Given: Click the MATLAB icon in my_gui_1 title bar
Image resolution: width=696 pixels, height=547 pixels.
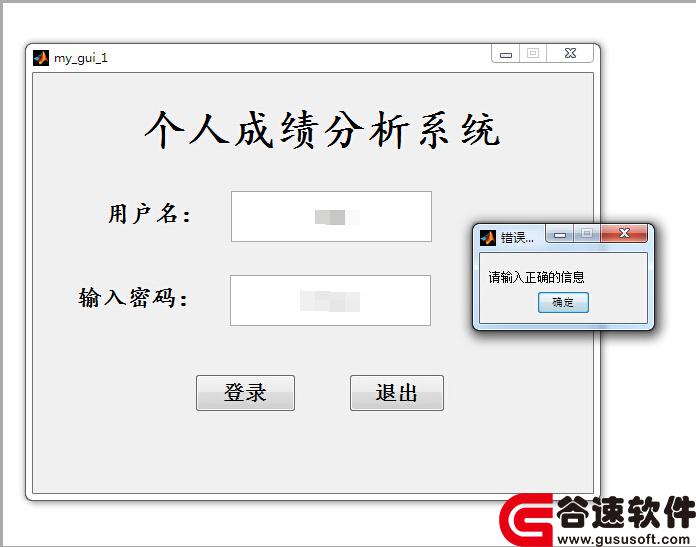Looking at the screenshot, I should click(x=41, y=58).
